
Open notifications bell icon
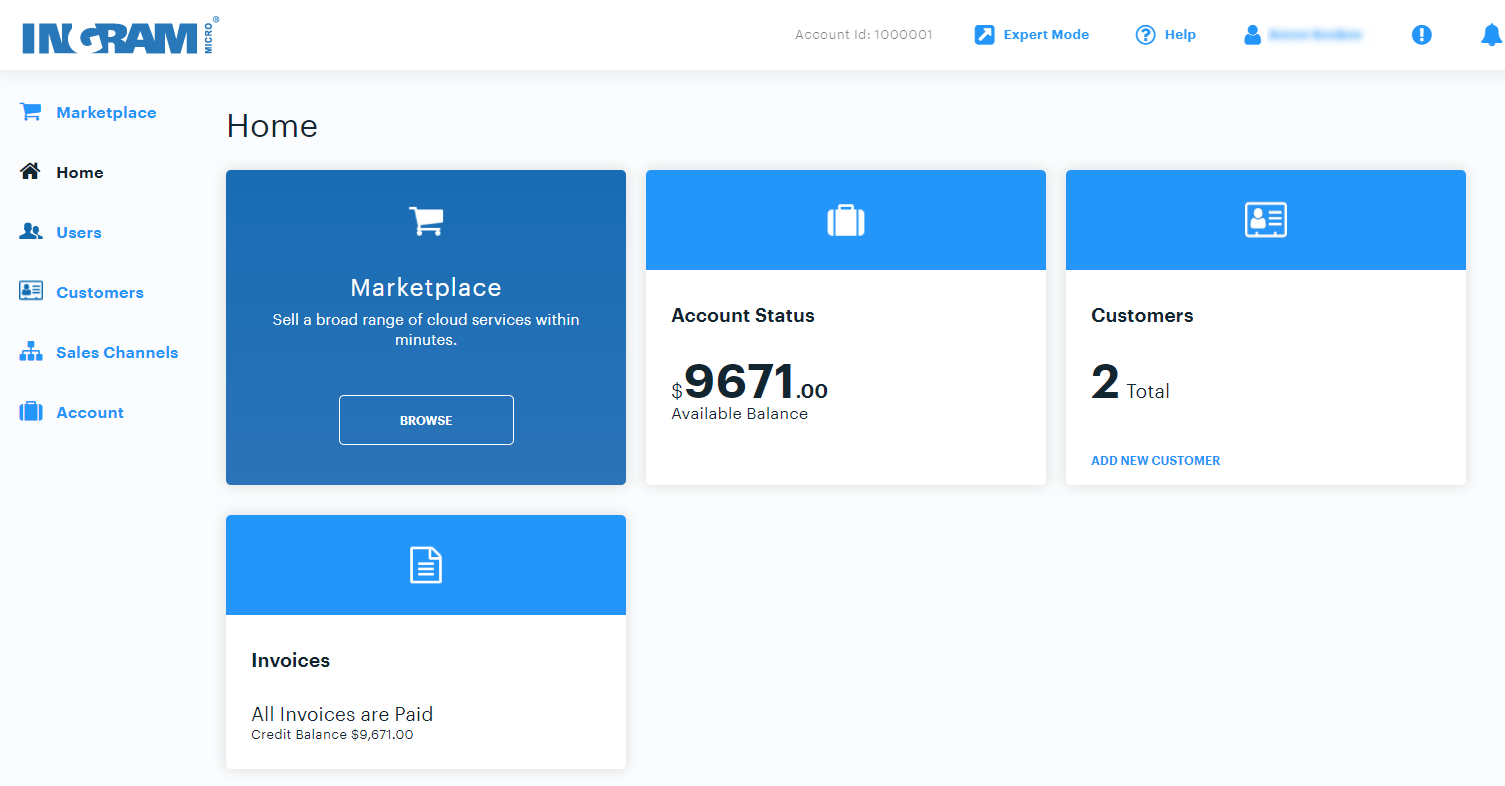pyautogui.click(x=1491, y=35)
